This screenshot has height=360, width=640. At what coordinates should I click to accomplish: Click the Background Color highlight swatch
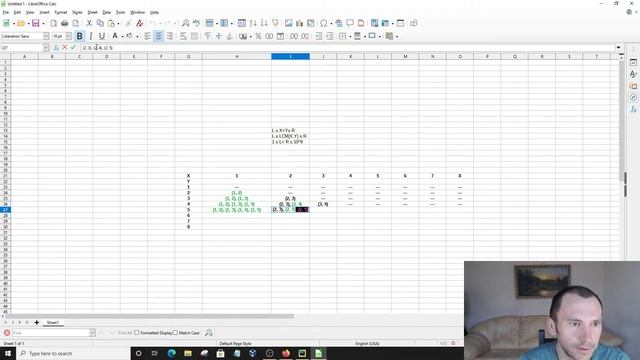tap(129, 36)
